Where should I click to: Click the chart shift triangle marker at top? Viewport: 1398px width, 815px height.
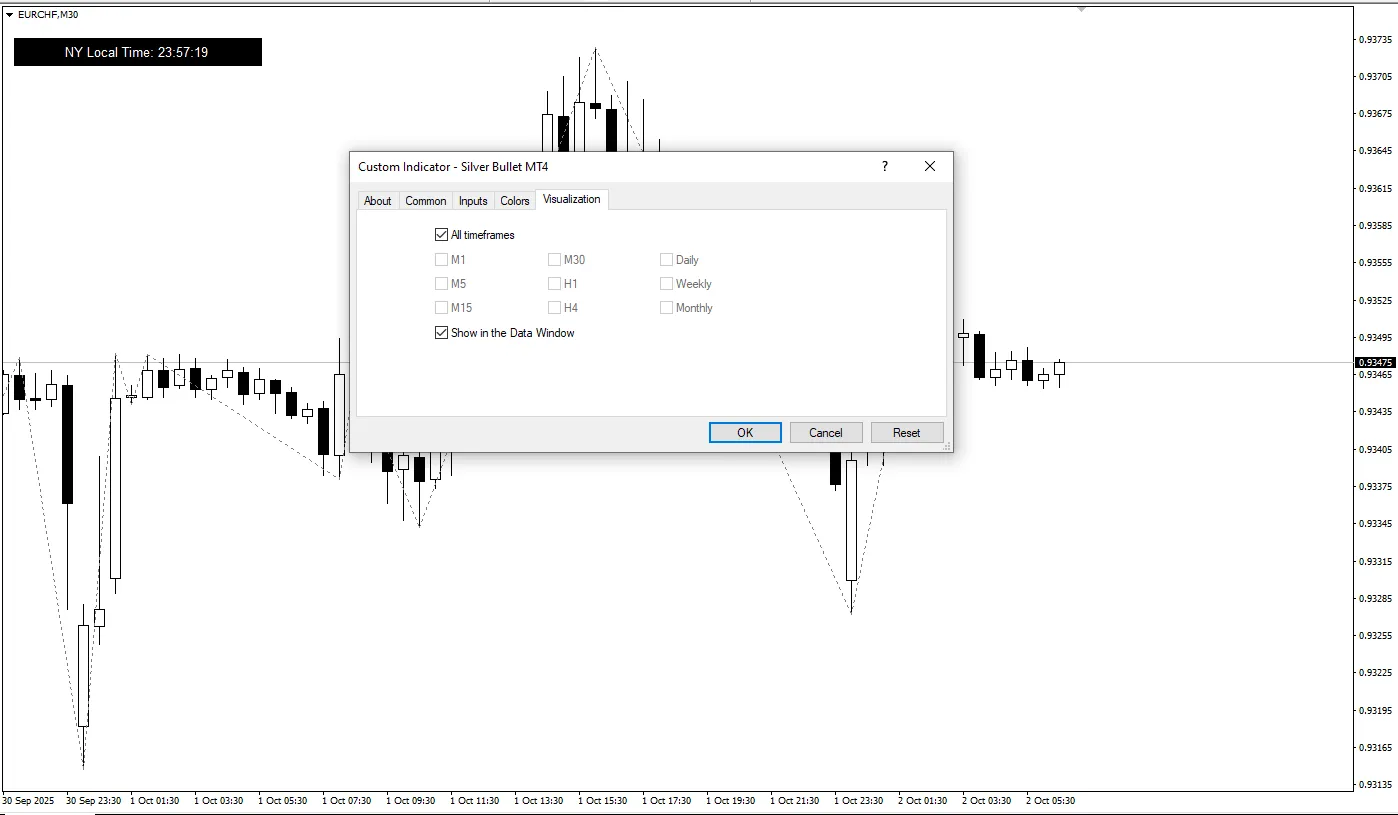(1081, 9)
